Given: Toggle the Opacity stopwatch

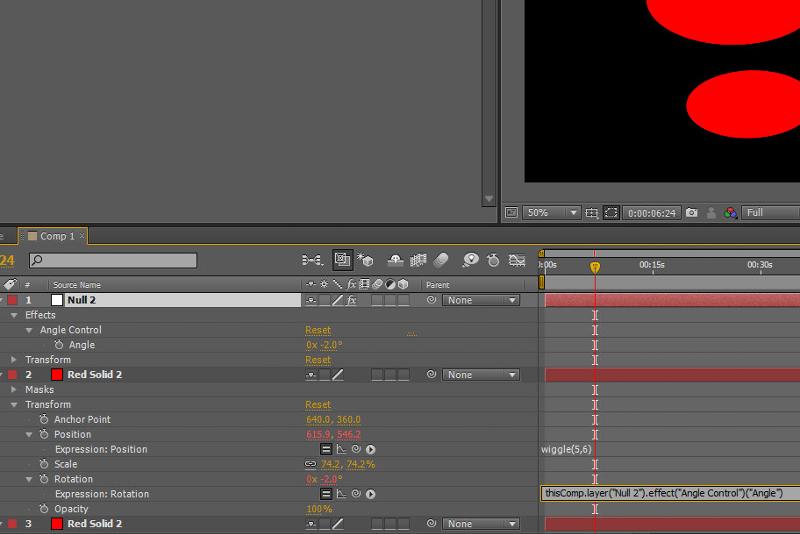Looking at the screenshot, I should [44, 508].
